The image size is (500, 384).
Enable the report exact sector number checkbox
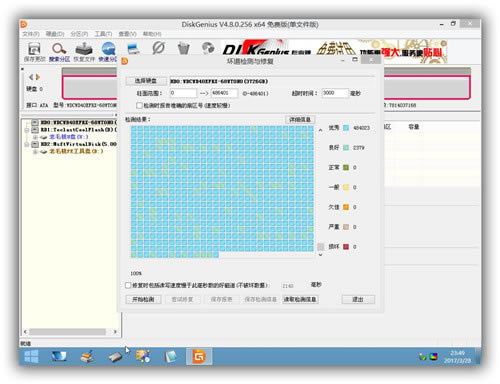tap(139, 105)
